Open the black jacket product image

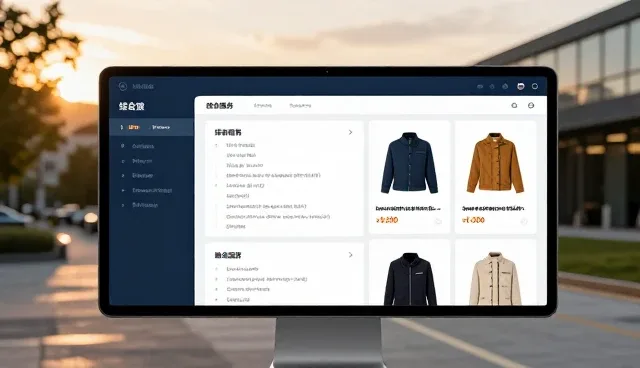point(410,279)
